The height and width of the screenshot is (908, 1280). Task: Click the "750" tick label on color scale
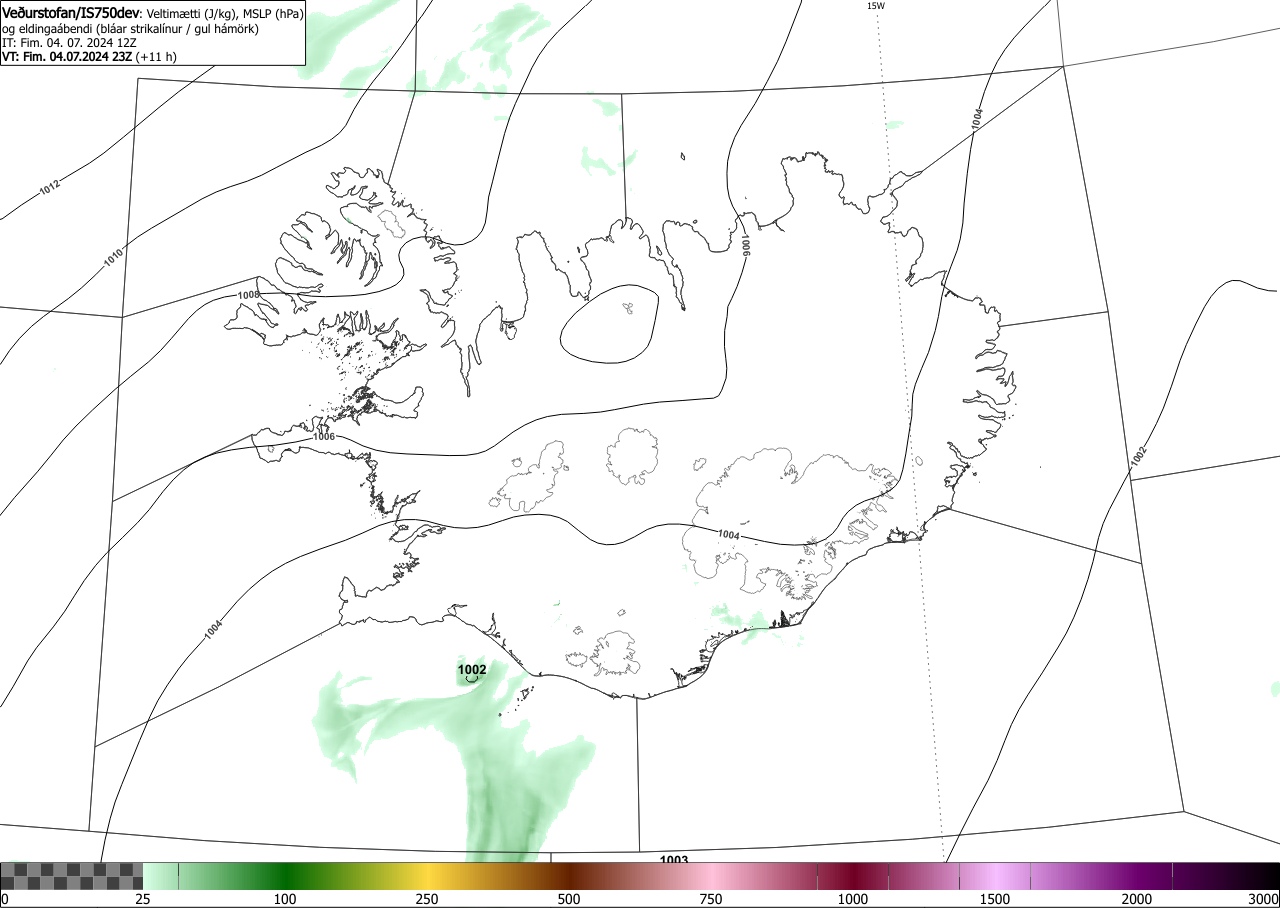[x=711, y=899]
